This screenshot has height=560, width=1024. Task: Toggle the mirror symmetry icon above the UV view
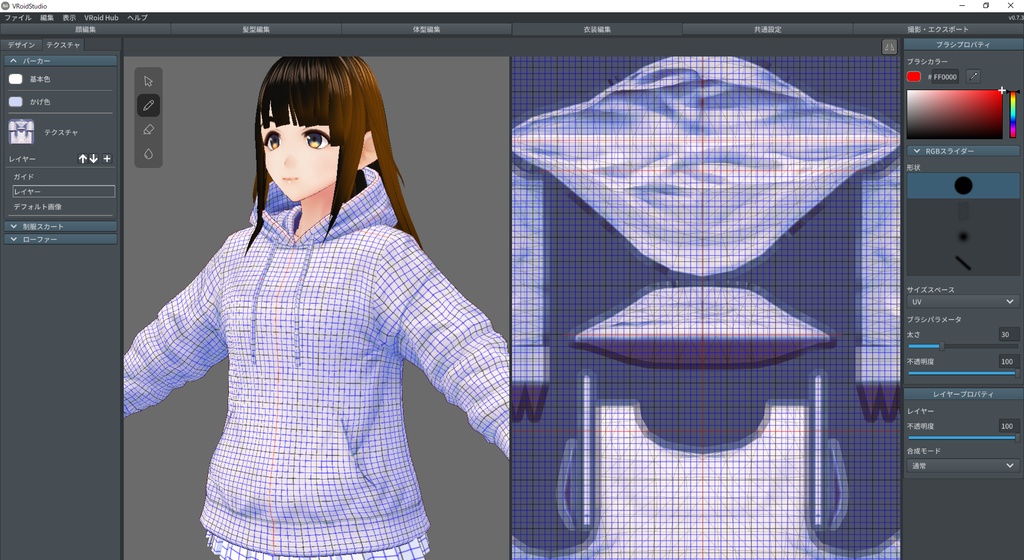point(889,46)
